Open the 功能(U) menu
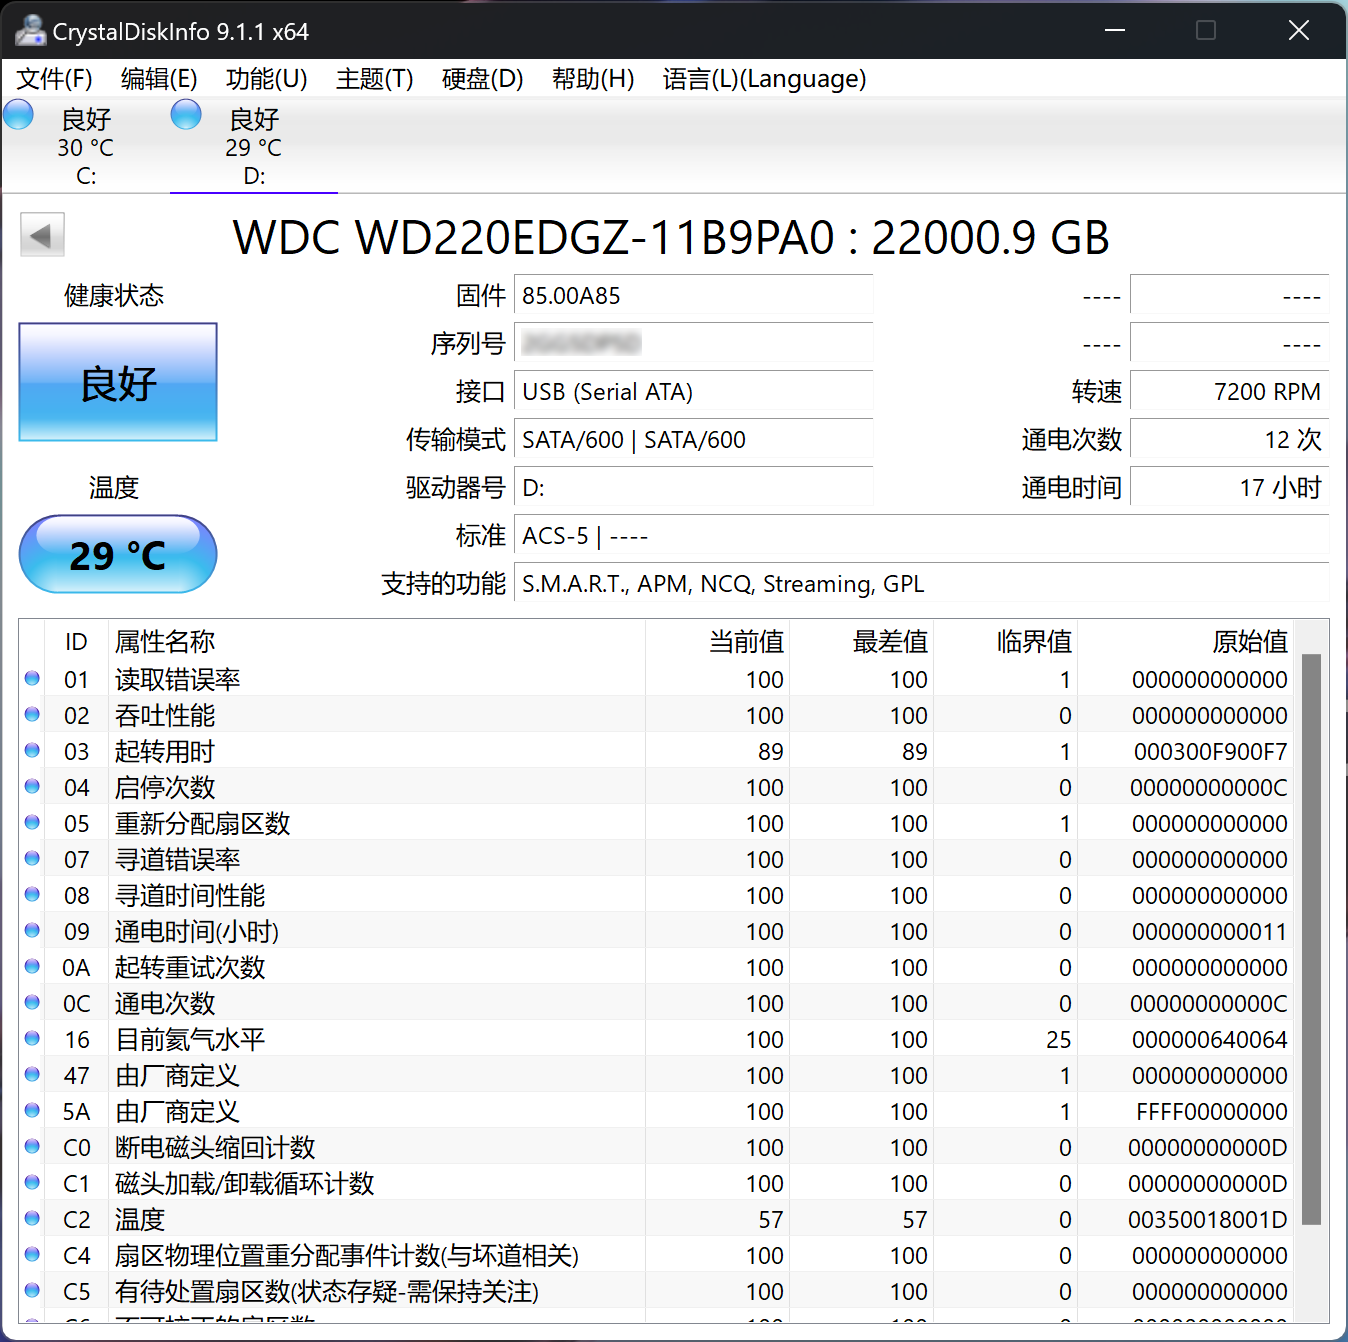The width and height of the screenshot is (1348, 1342). [266, 79]
